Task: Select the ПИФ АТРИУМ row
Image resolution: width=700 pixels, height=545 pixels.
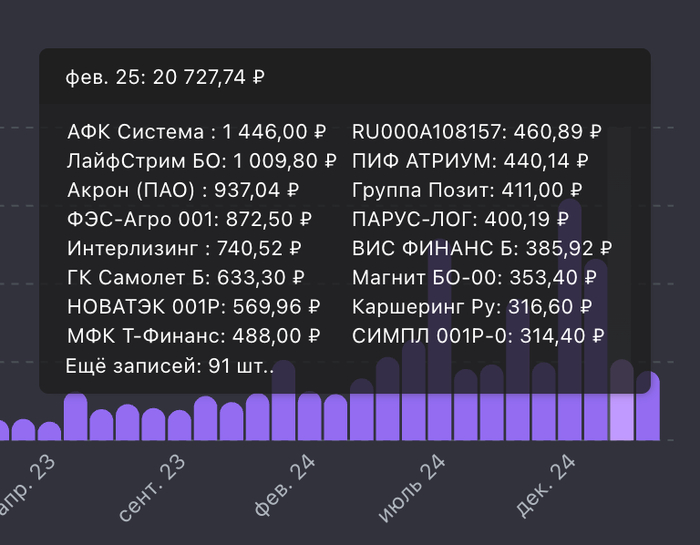Action: [x=470, y=160]
